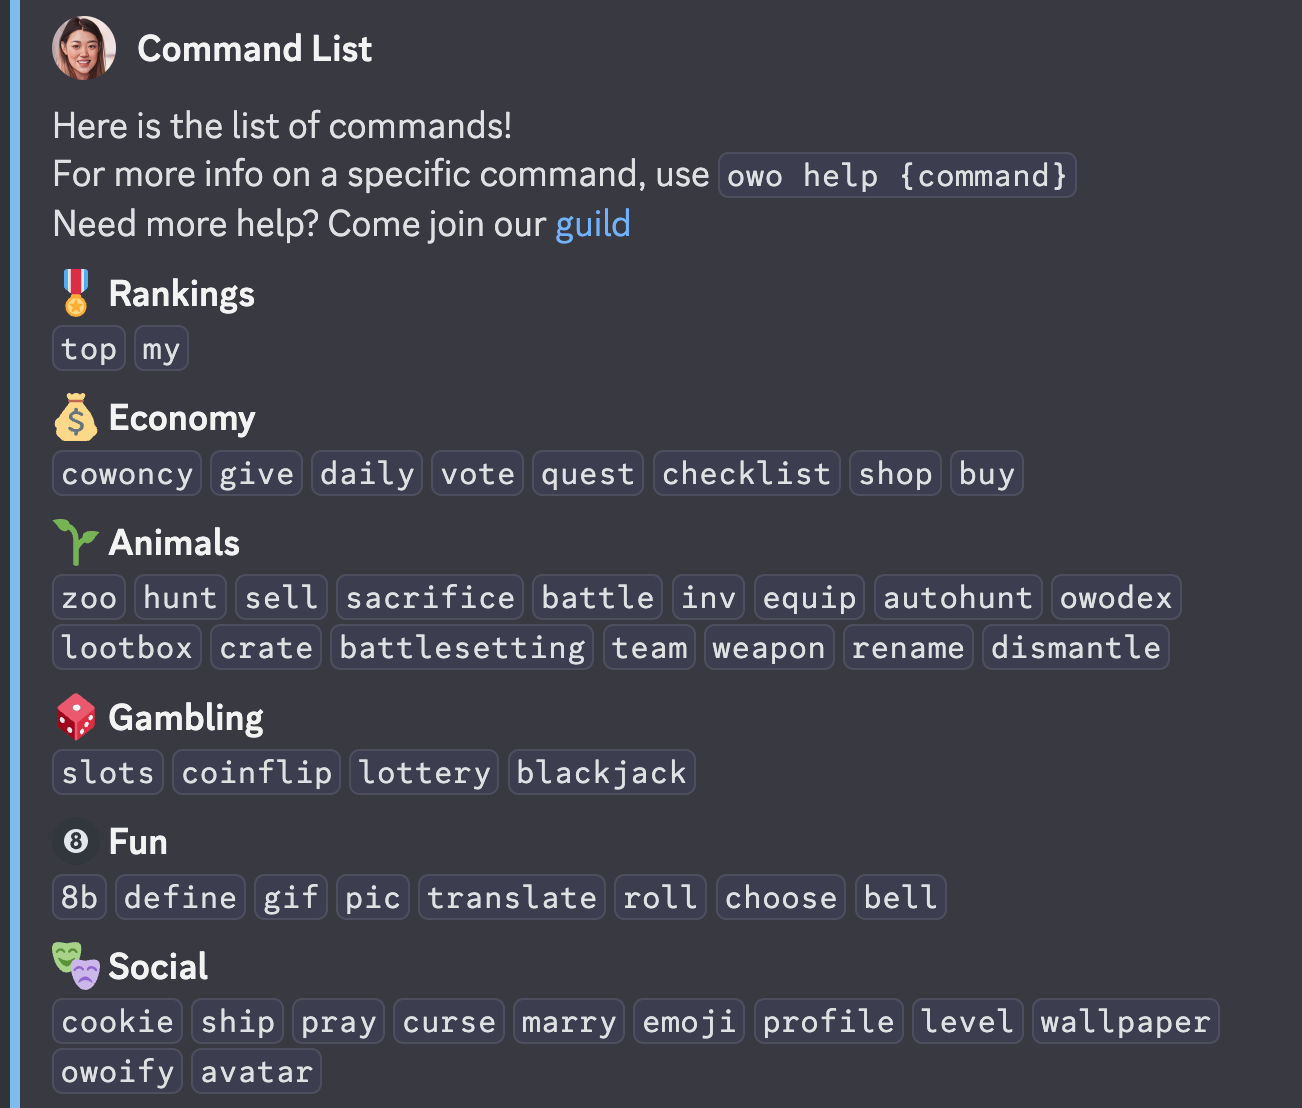The width and height of the screenshot is (1302, 1108).
Task: Click the coinflip gambling command
Action: [x=256, y=771]
